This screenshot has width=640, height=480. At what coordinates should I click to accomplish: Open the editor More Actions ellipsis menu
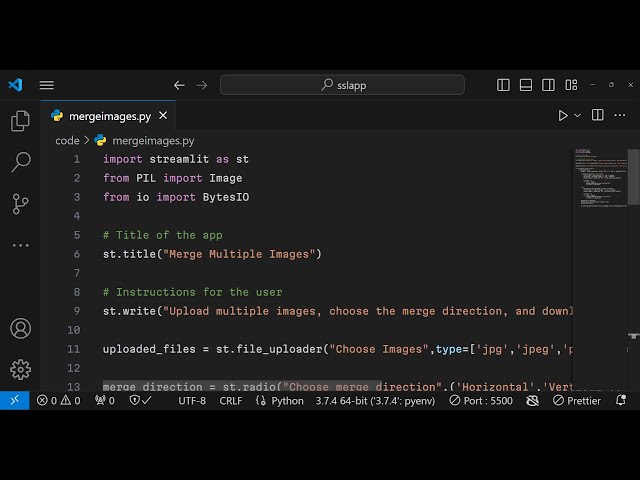622,116
